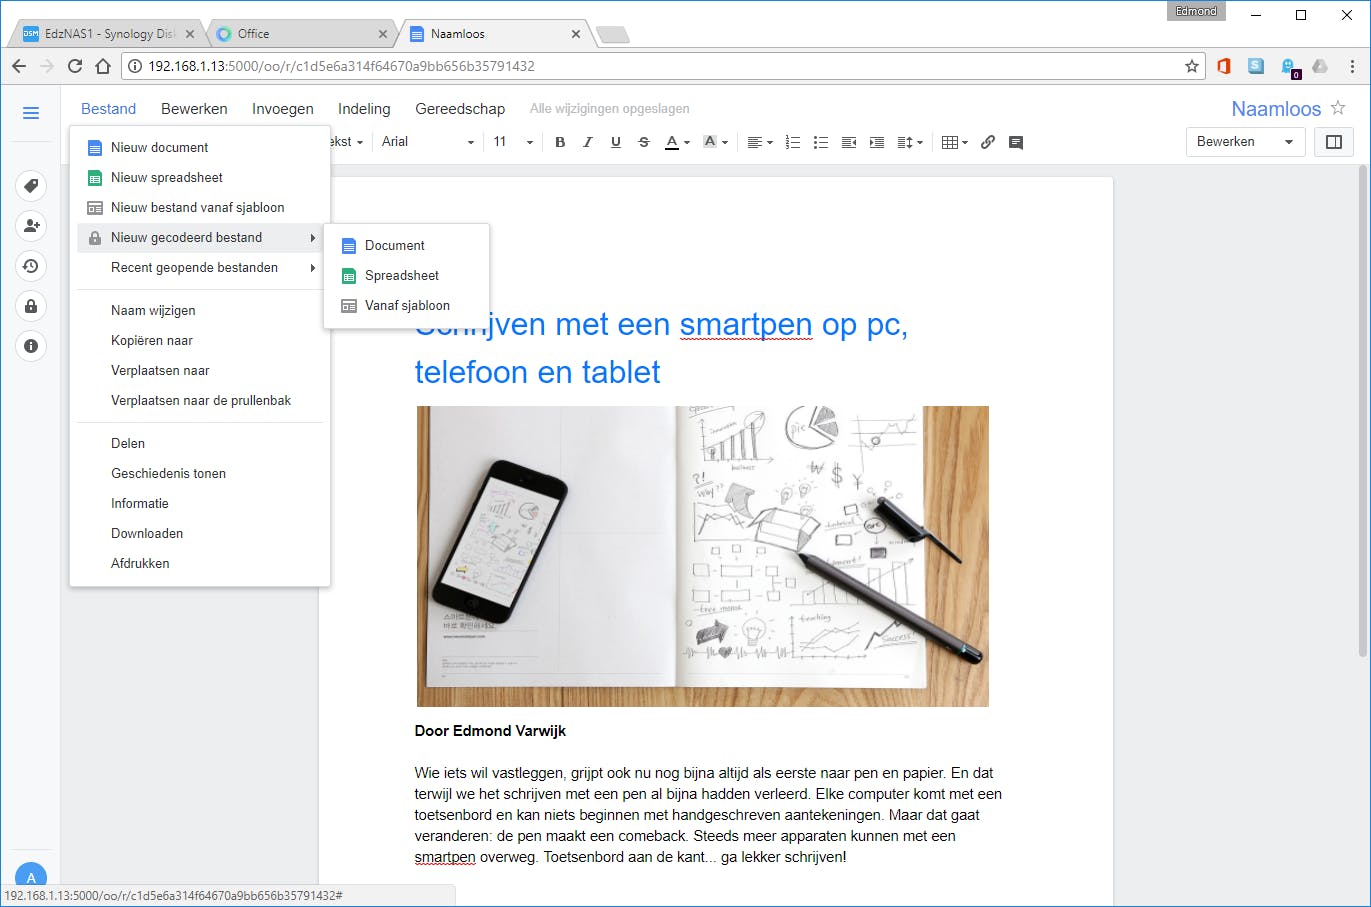Show version history from sidebar icon
Viewport: 1371px width, 907px height.
click(31, 266)
